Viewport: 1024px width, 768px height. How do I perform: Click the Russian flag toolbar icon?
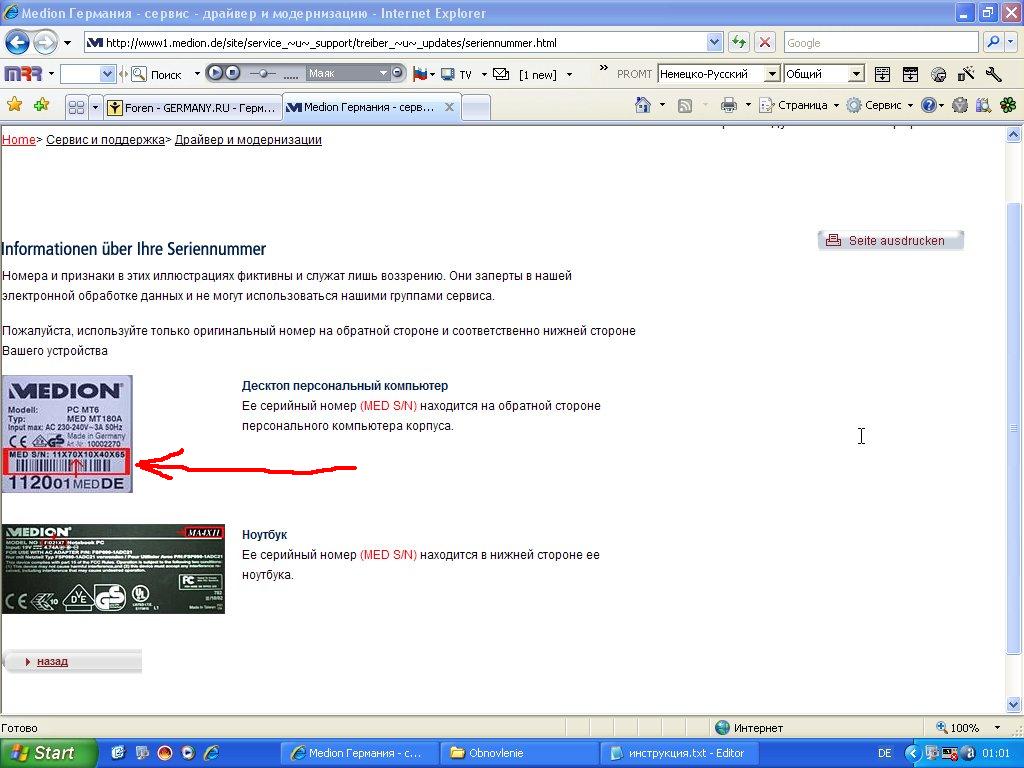coord(419,74)
